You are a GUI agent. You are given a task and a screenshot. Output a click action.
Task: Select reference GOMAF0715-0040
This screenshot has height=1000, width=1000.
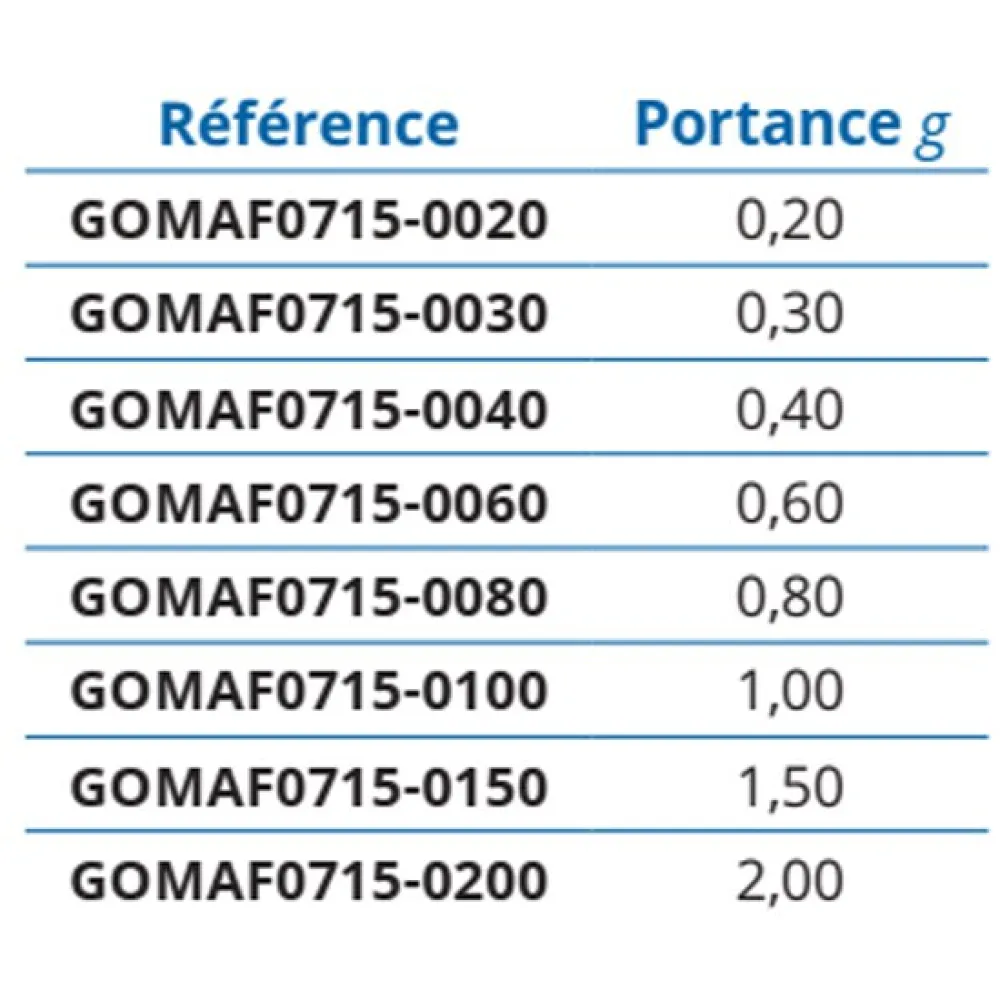310,410
